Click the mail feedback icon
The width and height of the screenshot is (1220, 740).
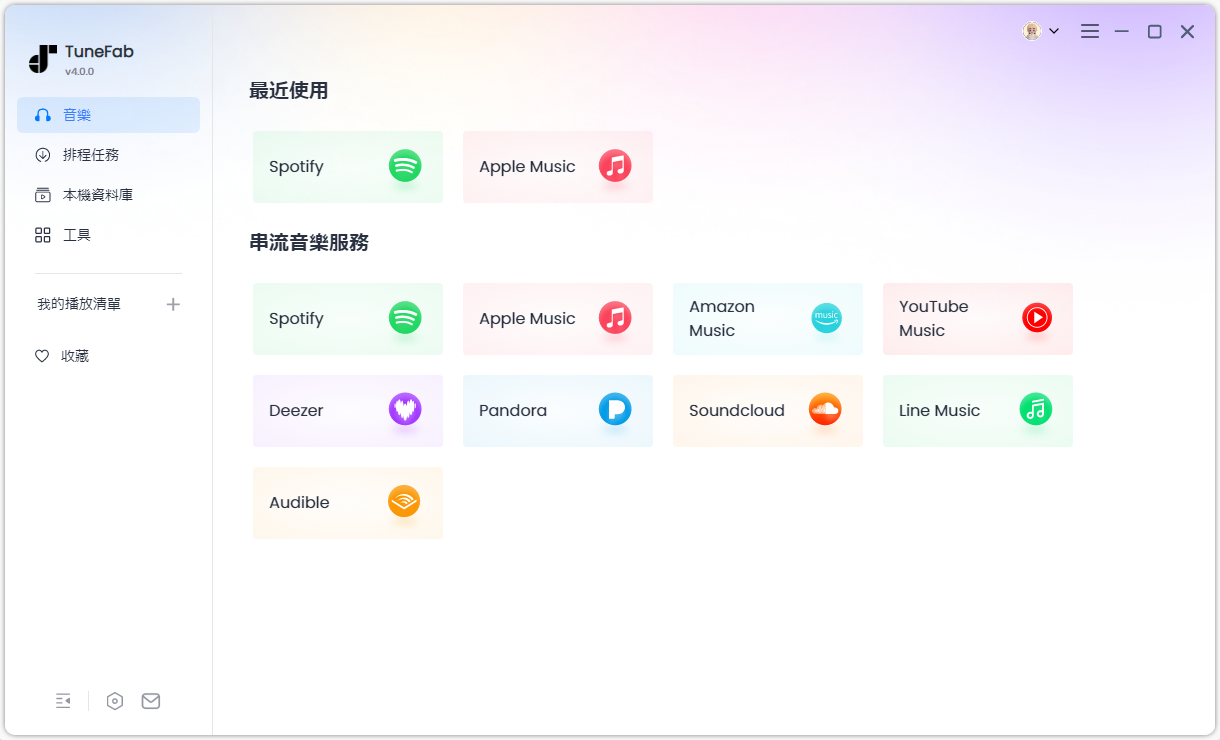click(x=150, y=700)
